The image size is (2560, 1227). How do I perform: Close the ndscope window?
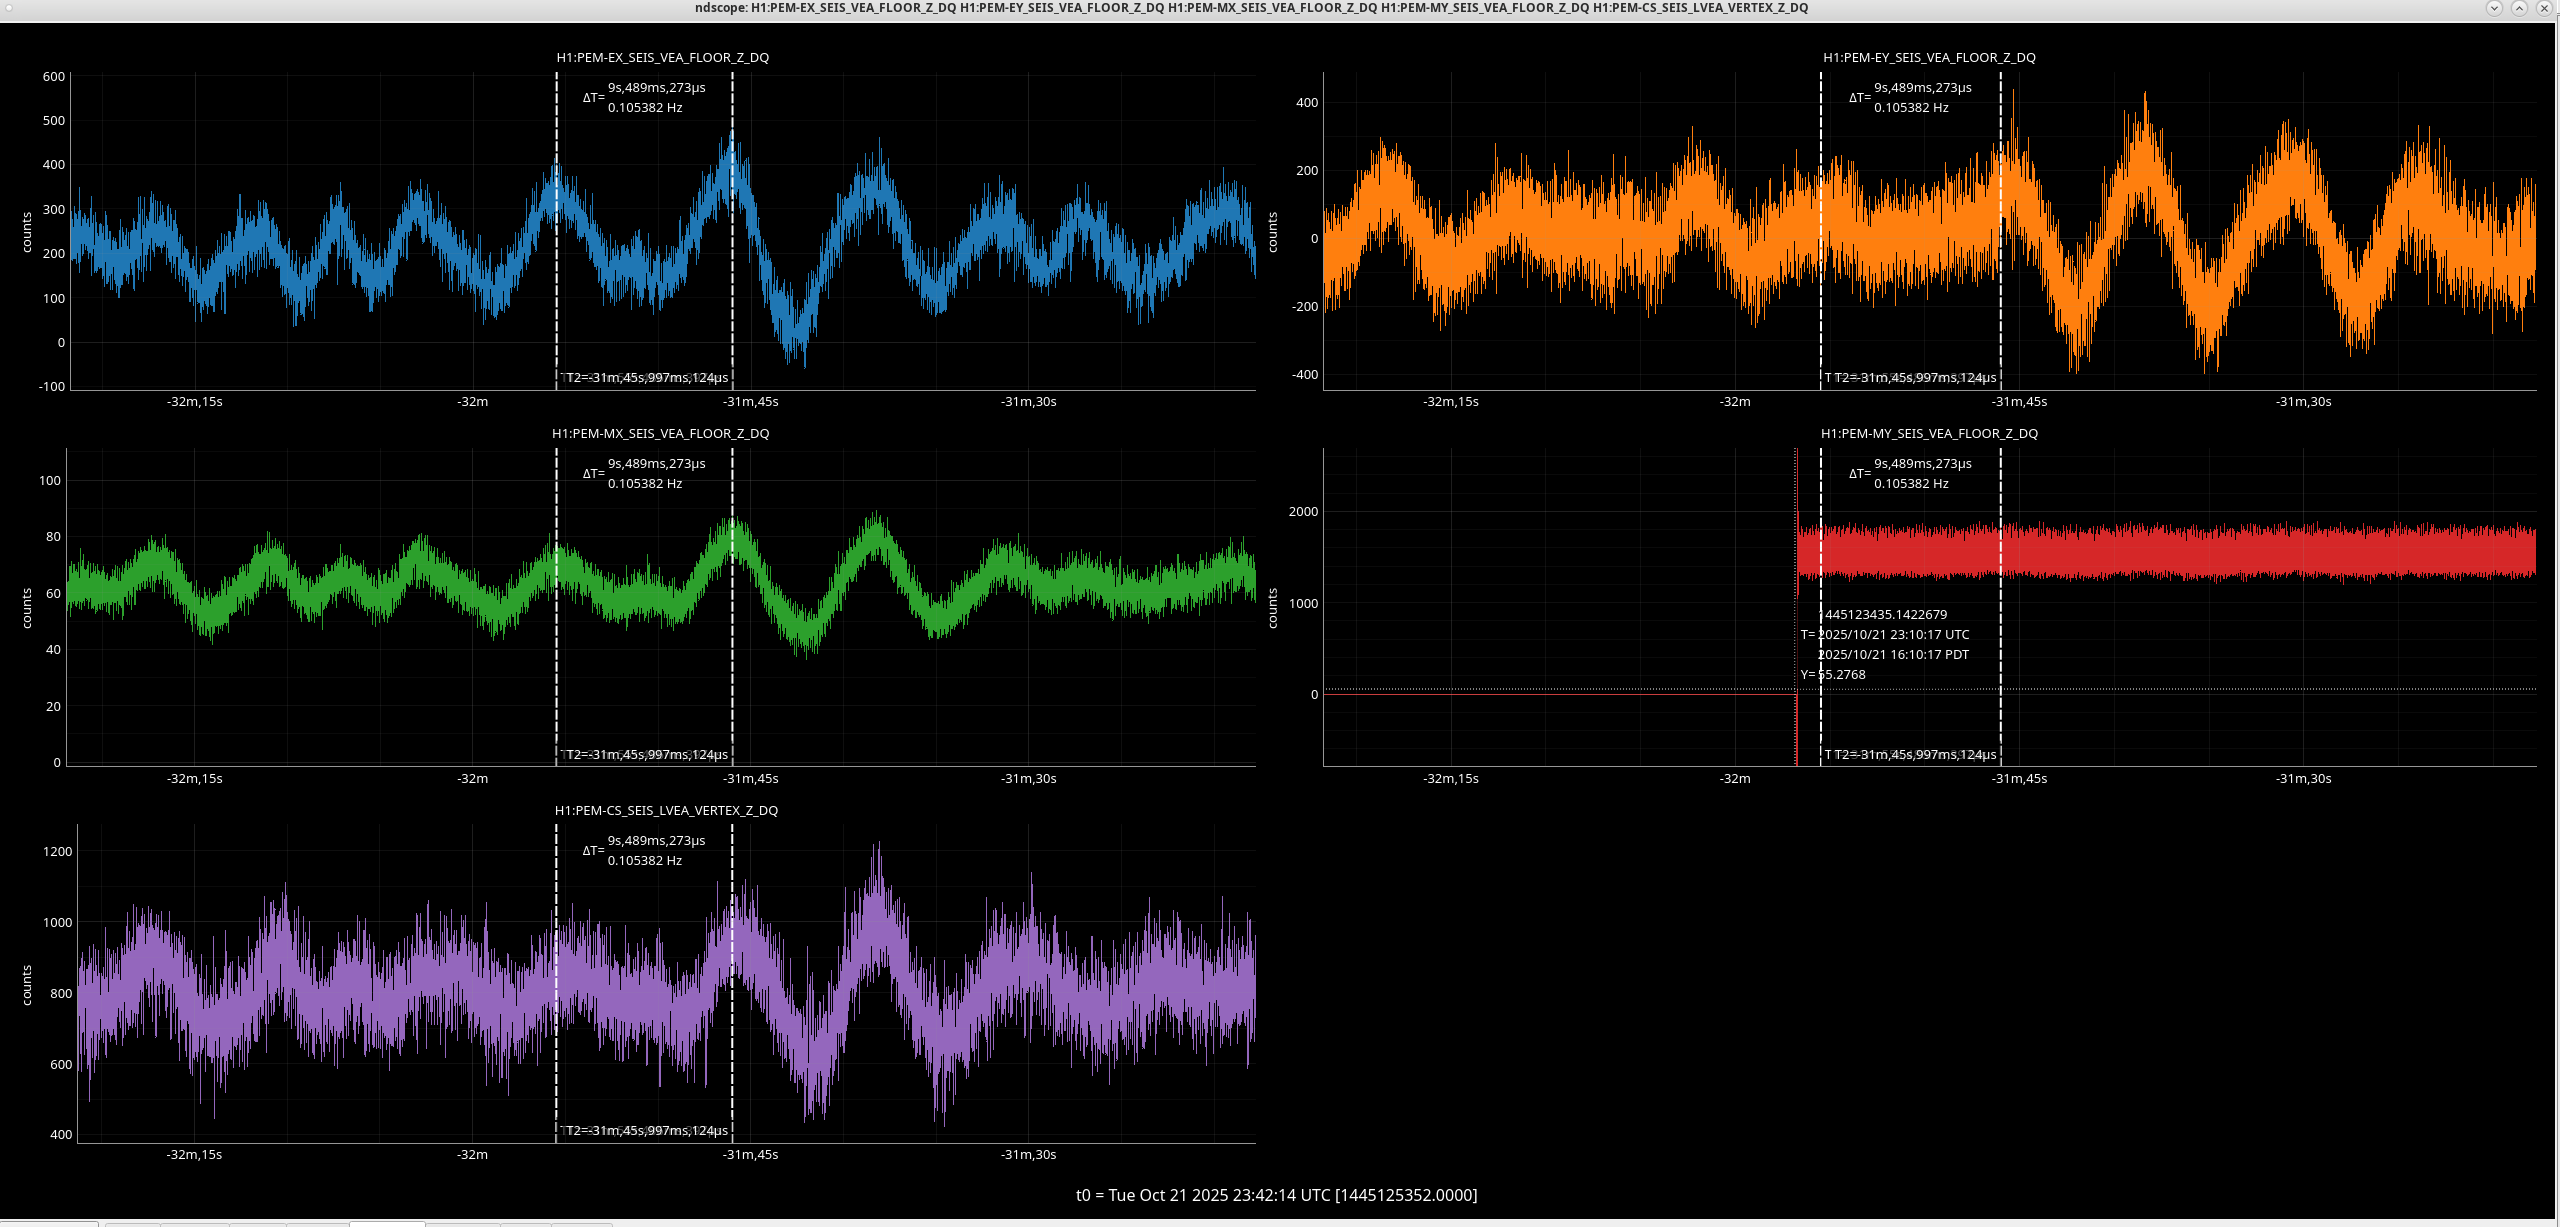(x=2544, y=8)
